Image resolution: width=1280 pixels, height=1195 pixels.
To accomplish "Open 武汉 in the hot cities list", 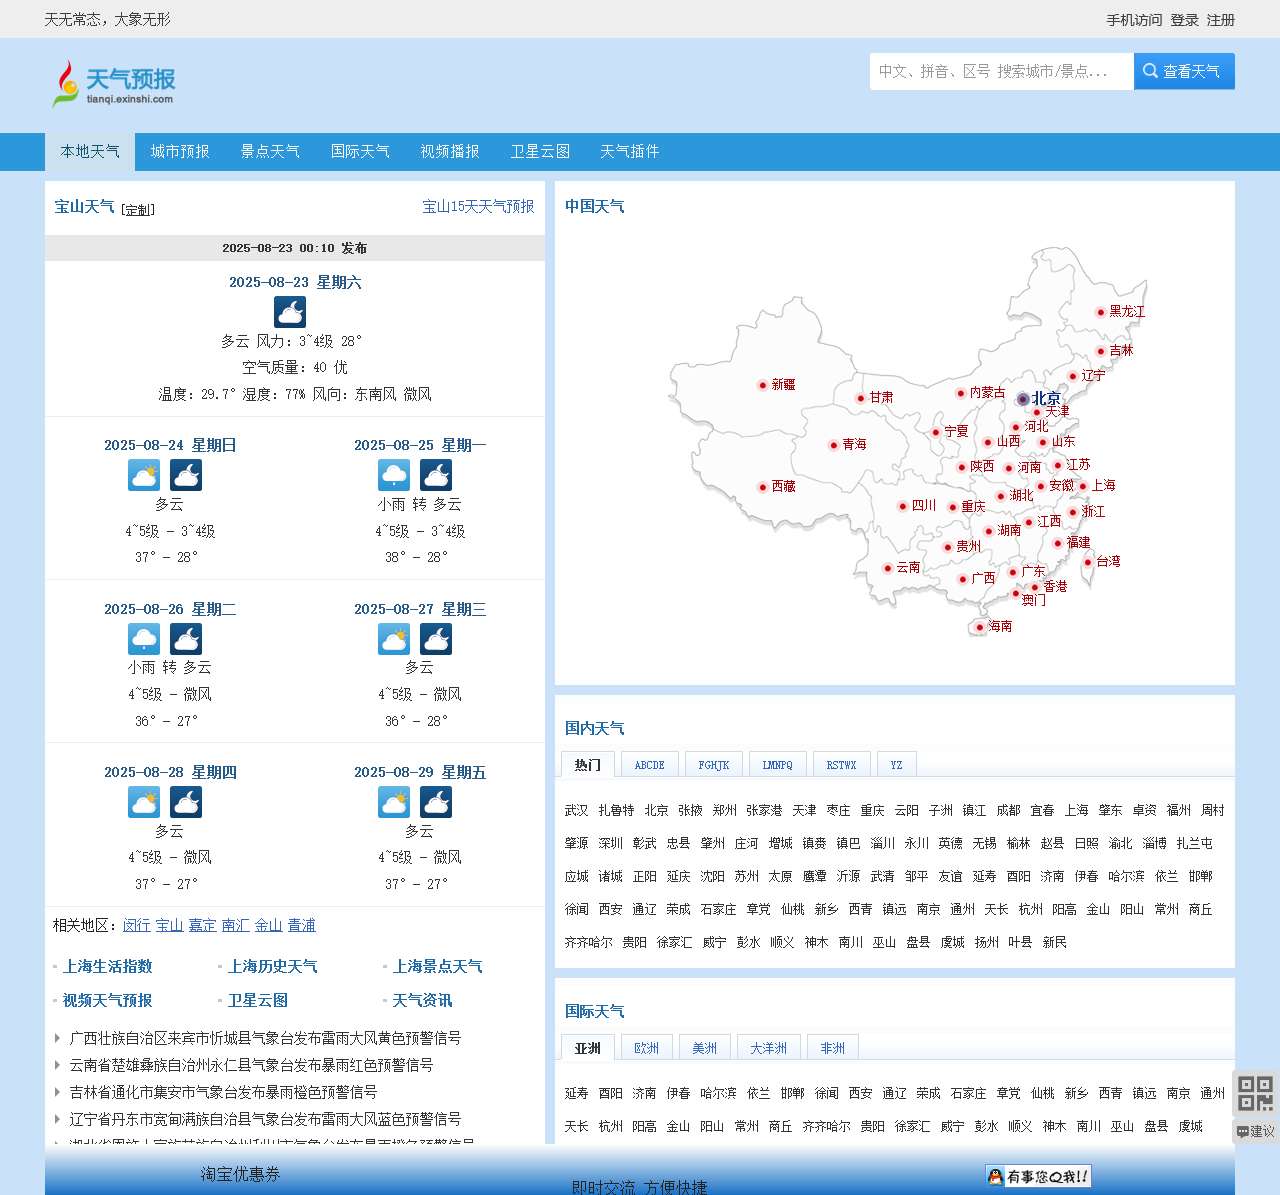I will [576, 811].
